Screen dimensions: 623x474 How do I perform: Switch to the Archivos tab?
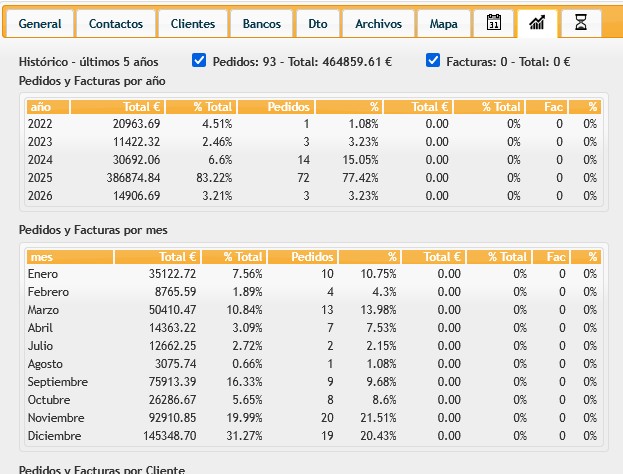tap(378, 23)
